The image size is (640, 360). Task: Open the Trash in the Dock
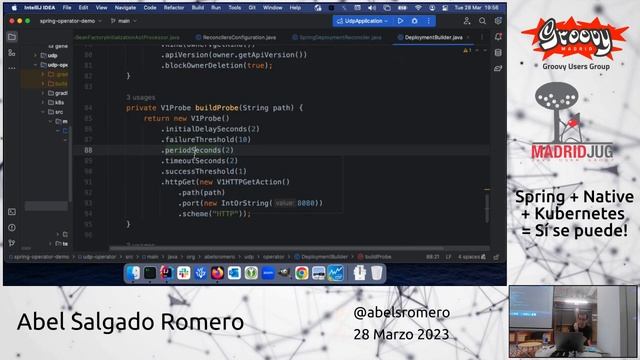pos(377,273)
